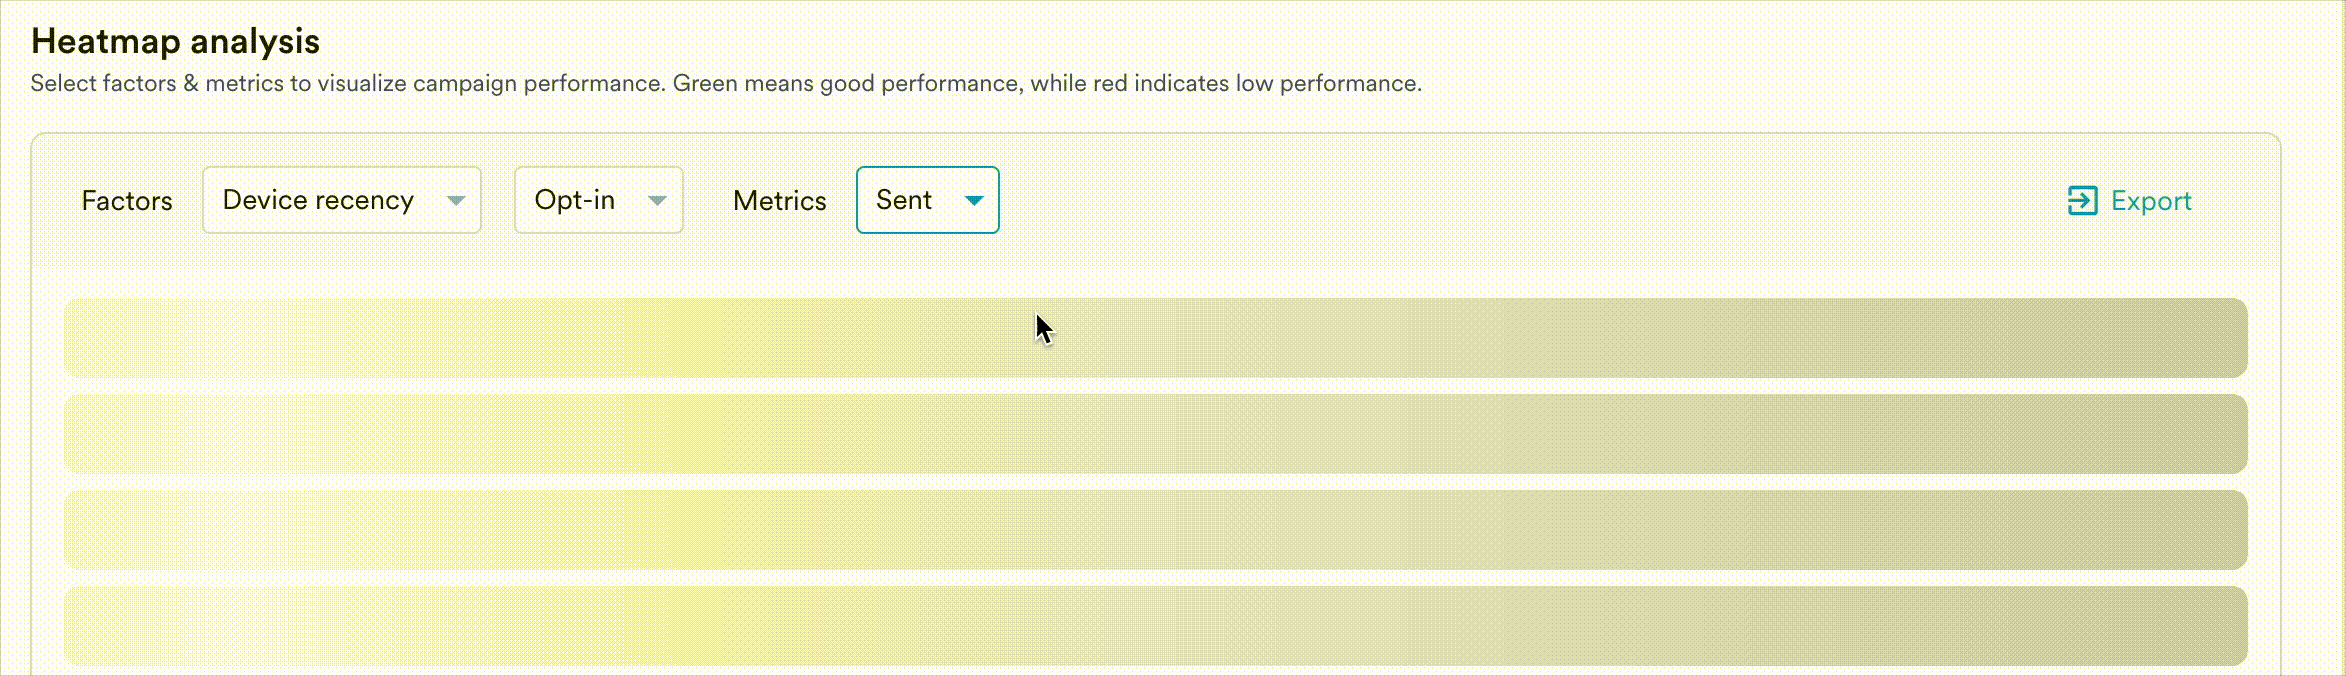Image resolution: width=2346 pixels, height=676 pixels.
Task: Click the Metrics label
Action: (779, 201)
